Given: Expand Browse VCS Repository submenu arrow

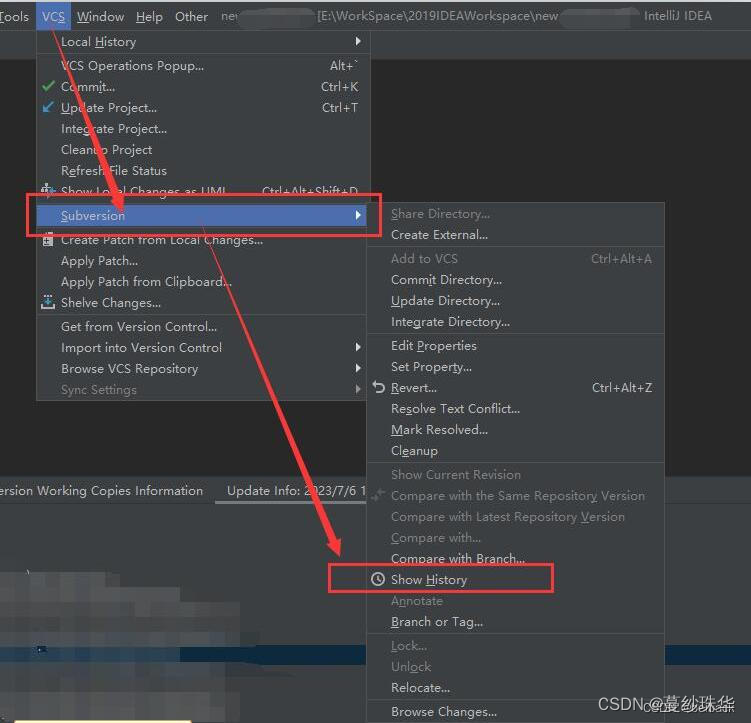Looking at the screenshot, I should click(x=358, y=368).
